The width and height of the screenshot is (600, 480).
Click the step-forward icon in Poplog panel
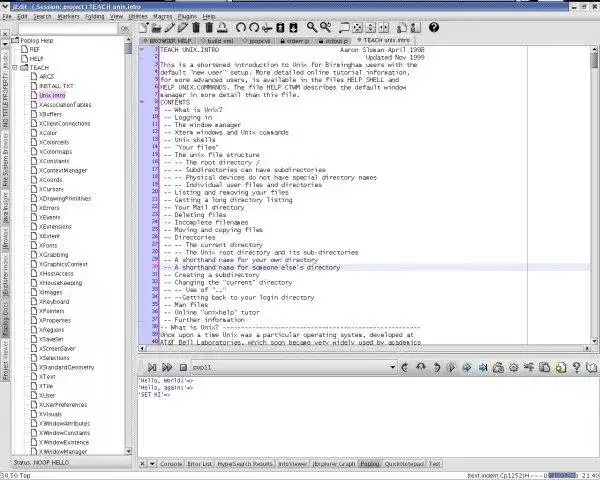(x=152, y=367)
